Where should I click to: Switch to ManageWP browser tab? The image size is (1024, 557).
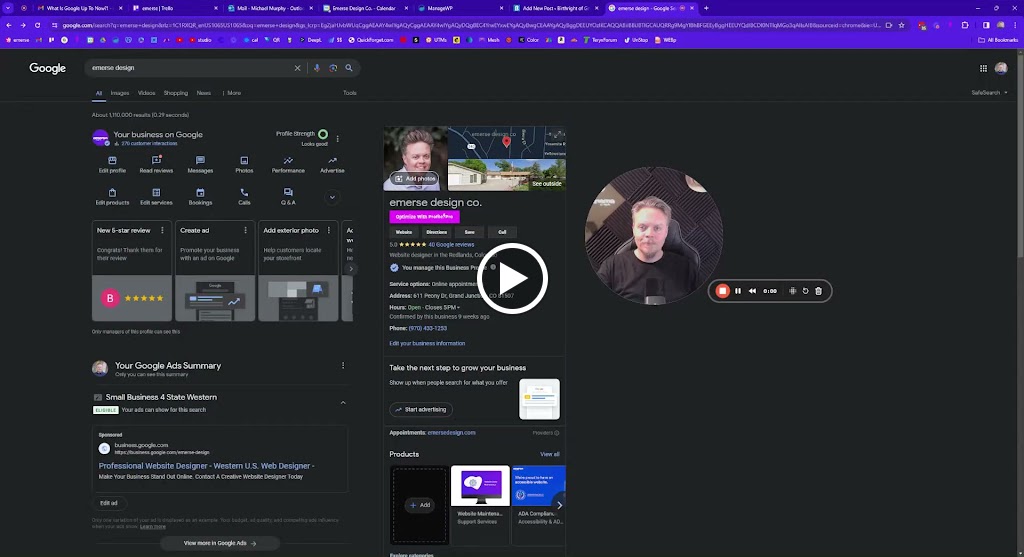(x=461, y=8)
